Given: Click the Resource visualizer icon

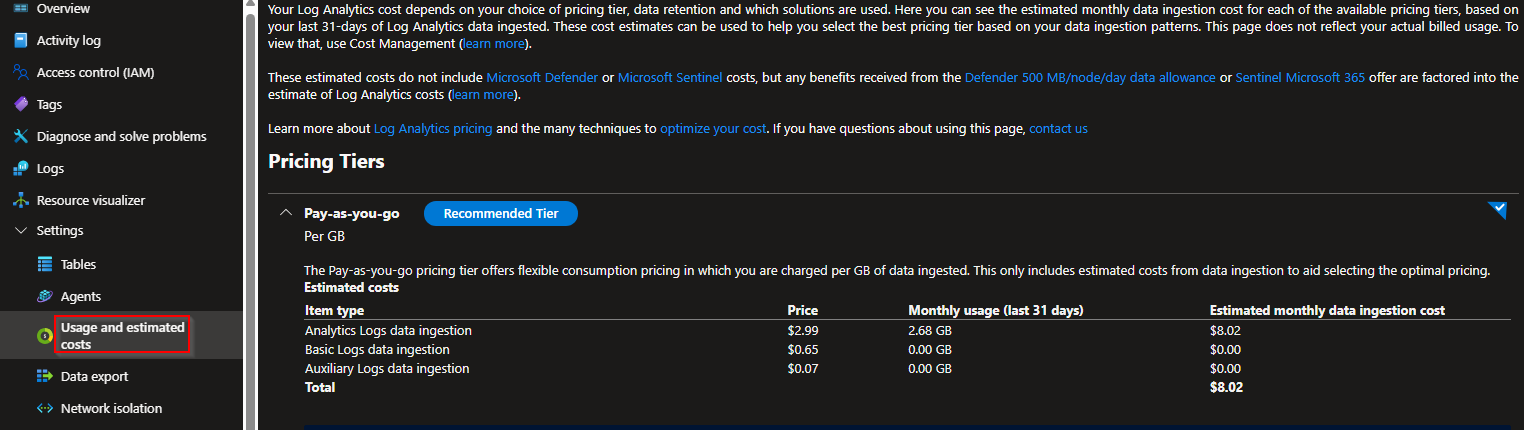Looking at the screenshot, I should [x=20, y=201].
